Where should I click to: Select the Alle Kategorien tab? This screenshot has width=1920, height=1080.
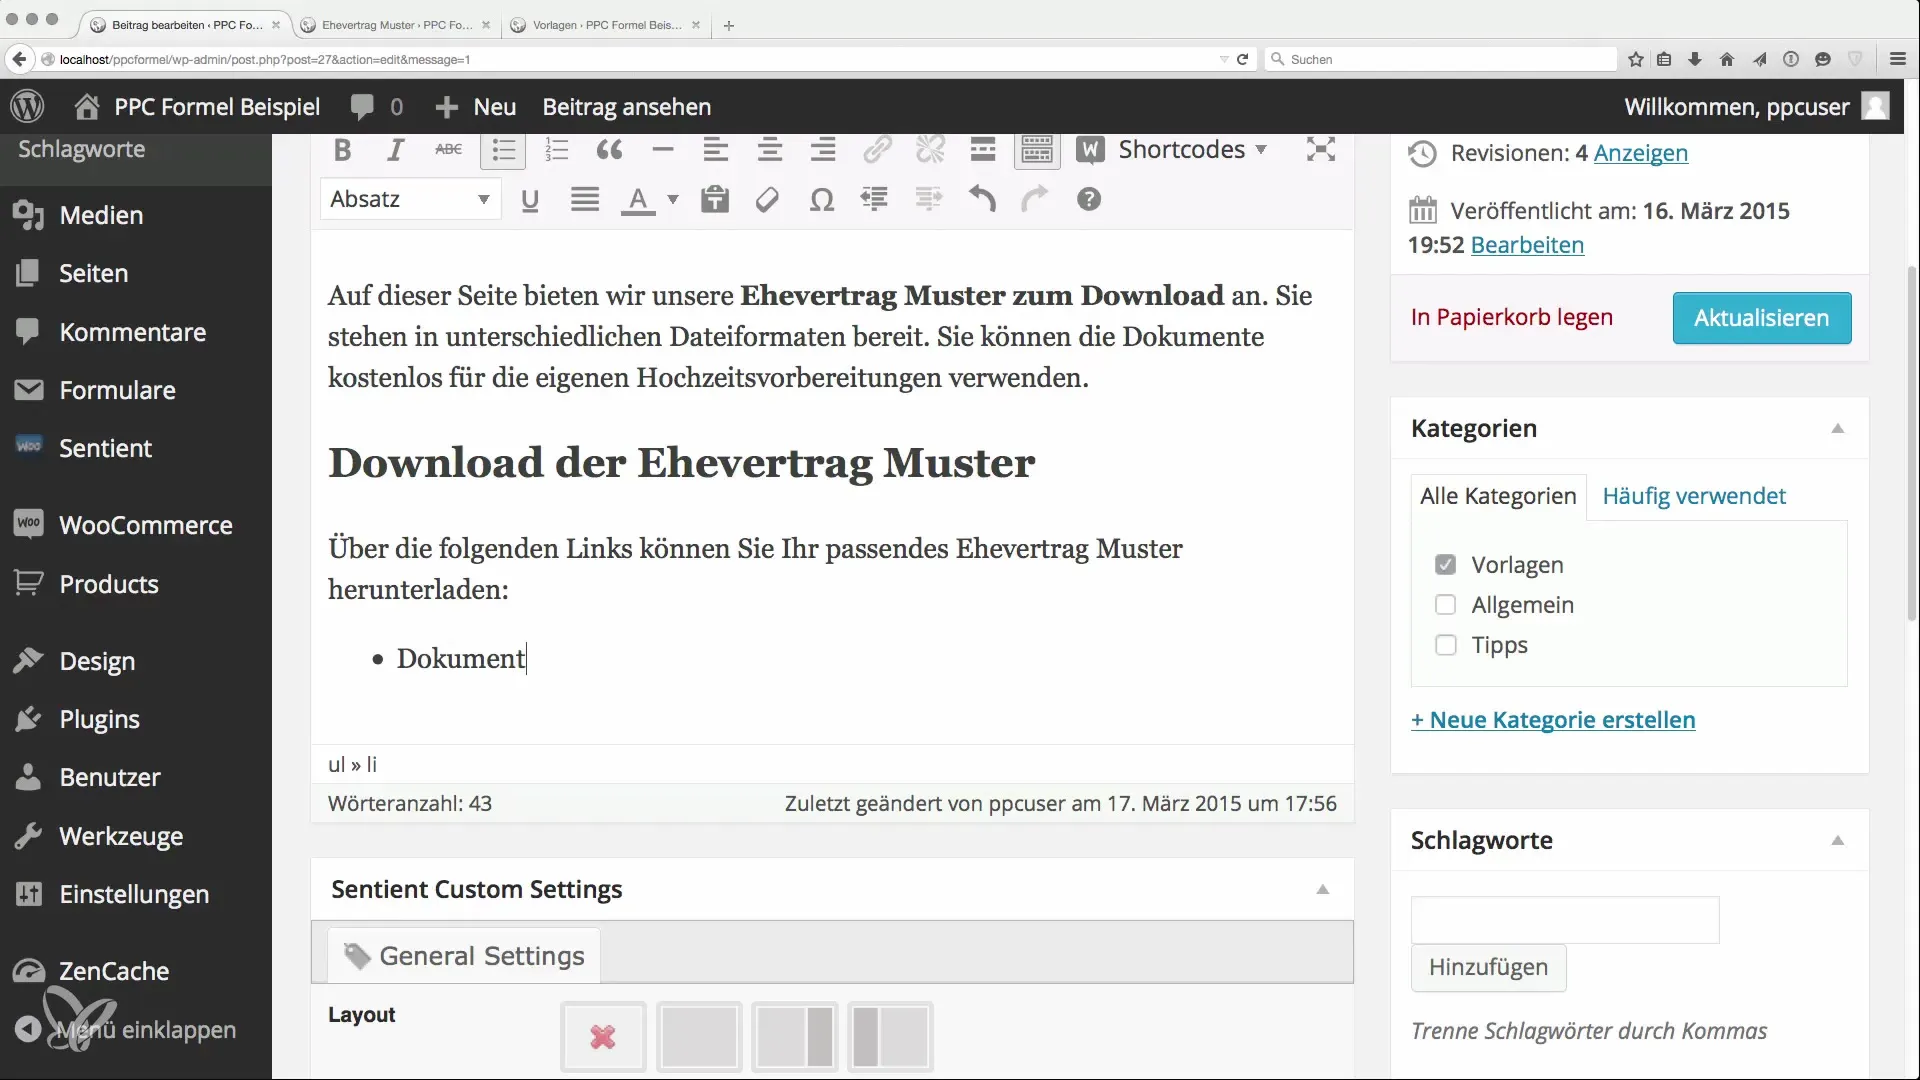pyautogui.click(x=1498, y=496)
